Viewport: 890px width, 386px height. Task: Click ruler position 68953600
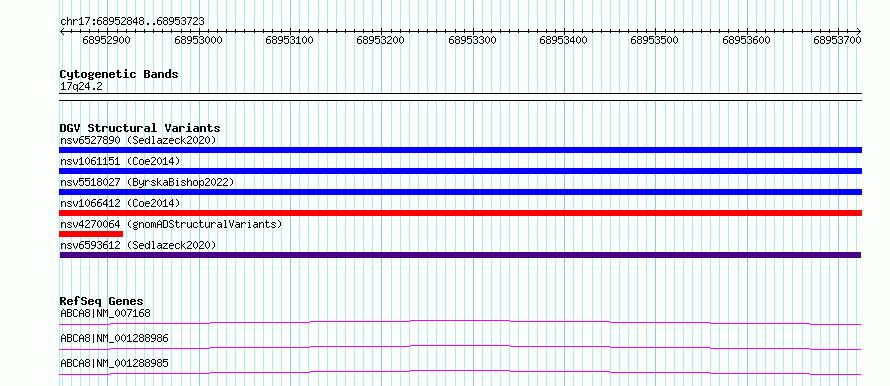pos(746,40)
